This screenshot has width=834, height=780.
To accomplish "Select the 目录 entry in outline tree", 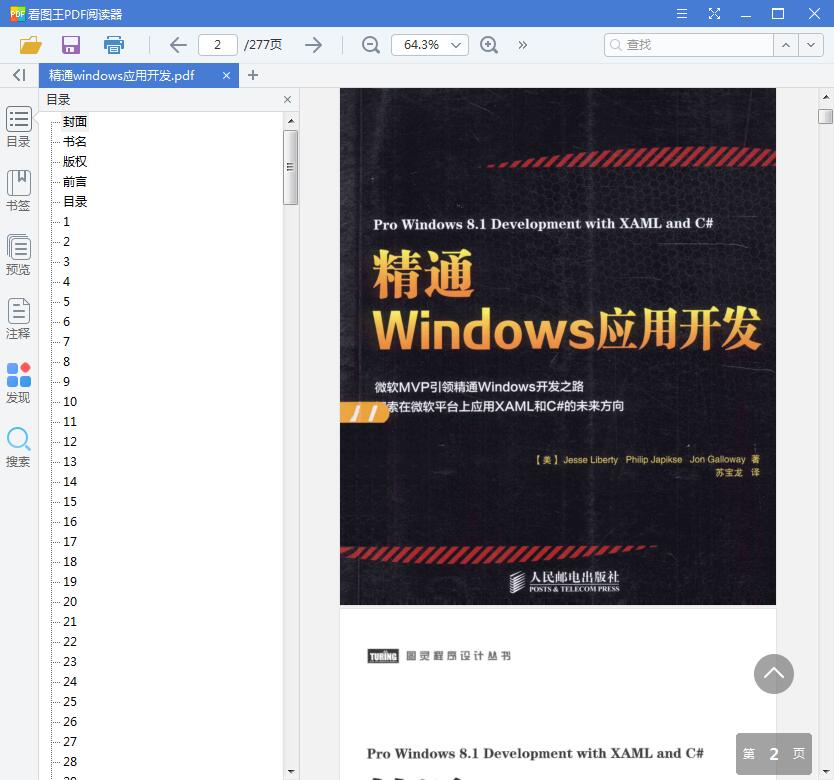I will click(x=74, y=202).
